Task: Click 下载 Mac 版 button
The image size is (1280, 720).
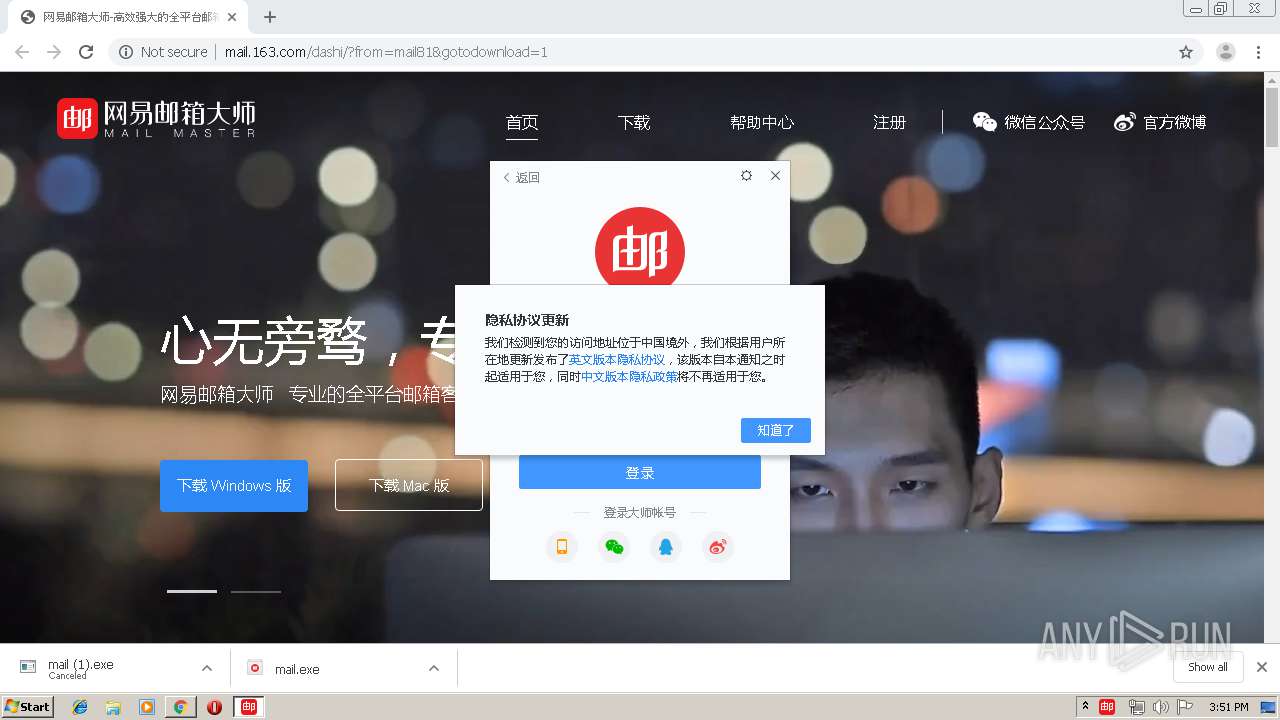Action: [409, 485]
